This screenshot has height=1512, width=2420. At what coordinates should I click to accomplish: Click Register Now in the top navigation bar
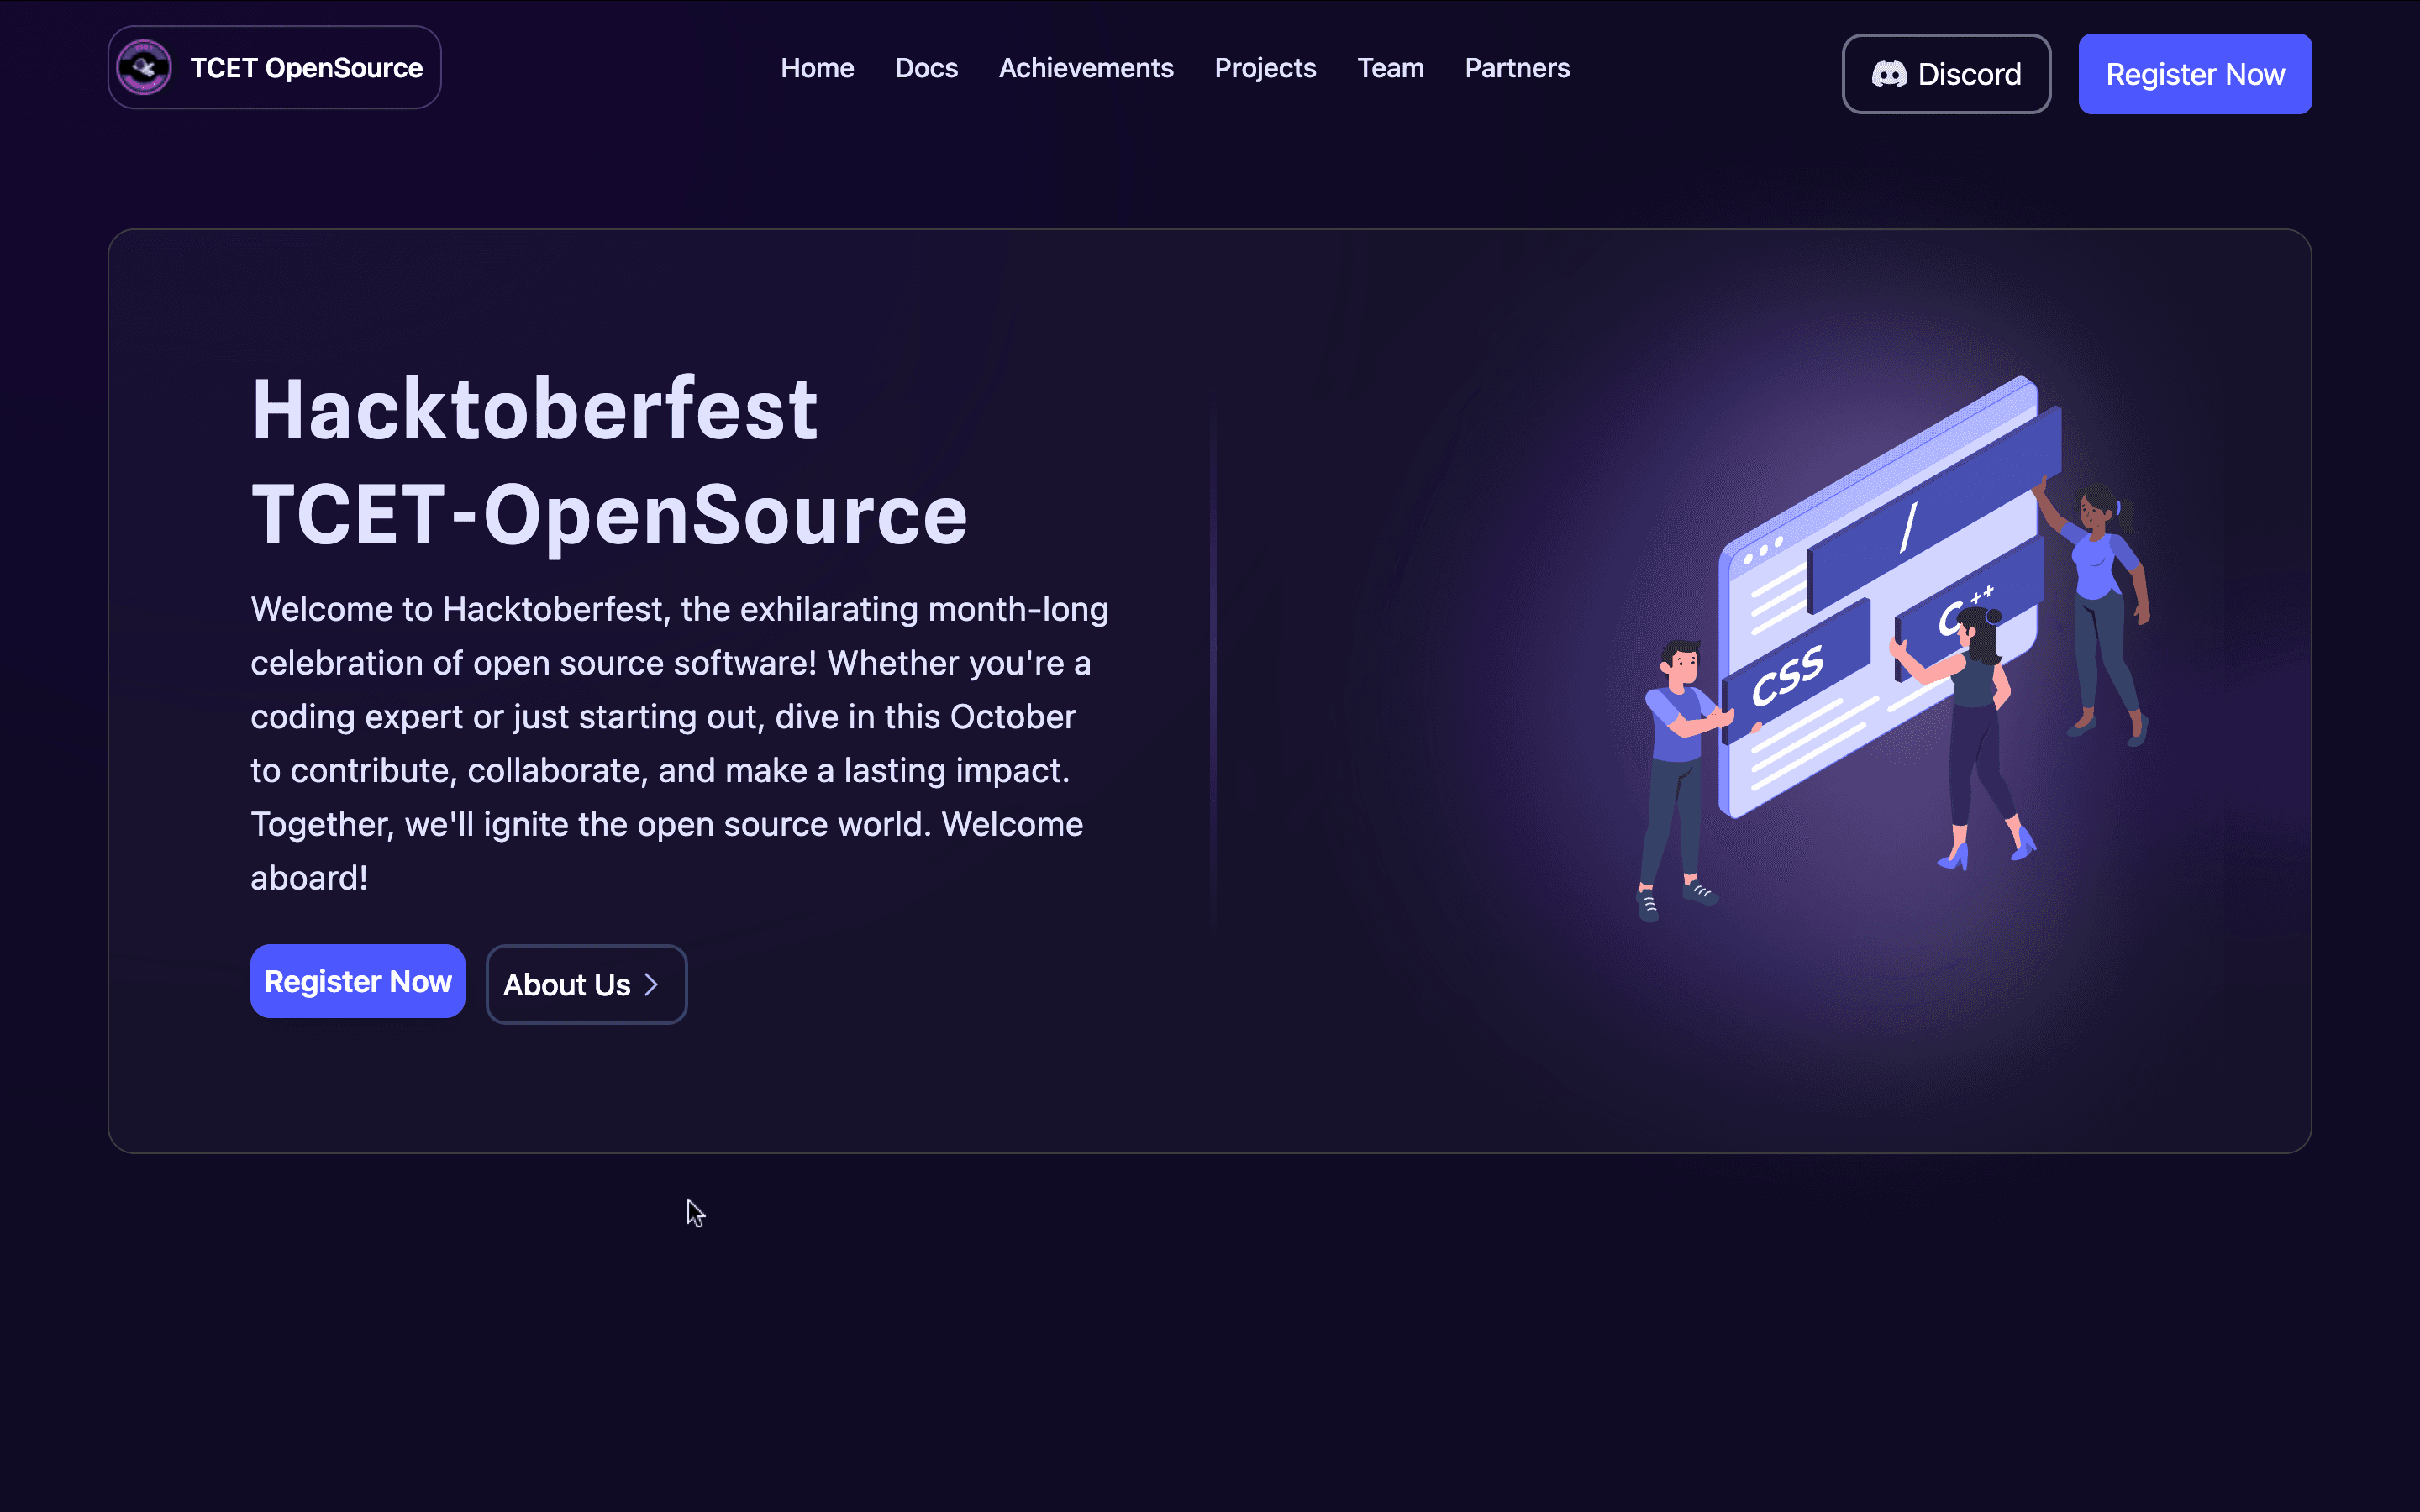point(2195,73)
